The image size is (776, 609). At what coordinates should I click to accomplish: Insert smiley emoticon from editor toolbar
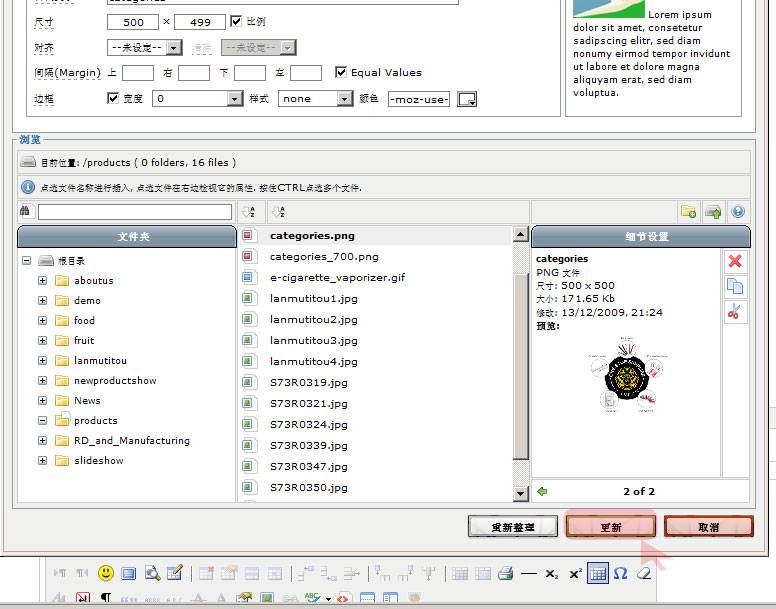pyautogui.click(x=105, y=573)
